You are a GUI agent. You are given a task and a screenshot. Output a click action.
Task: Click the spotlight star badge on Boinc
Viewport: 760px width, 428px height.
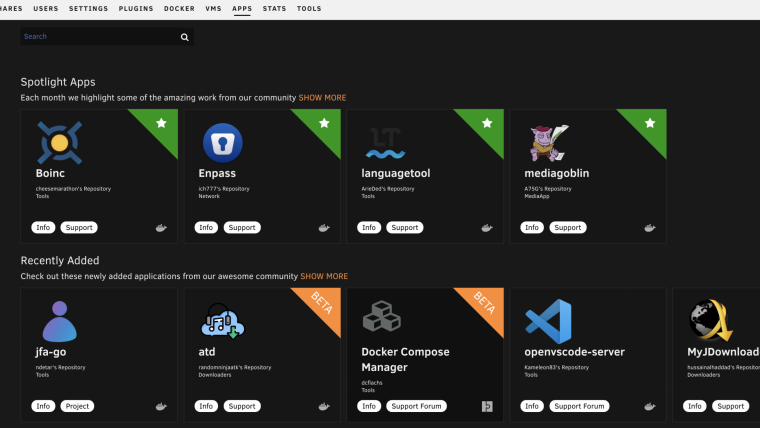(161, 123)
